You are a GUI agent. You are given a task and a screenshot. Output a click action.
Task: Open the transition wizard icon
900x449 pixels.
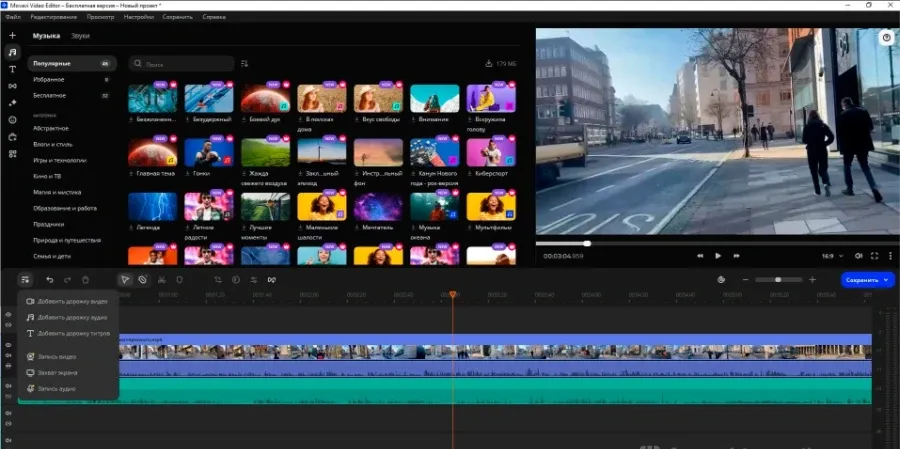click(271, 280)
